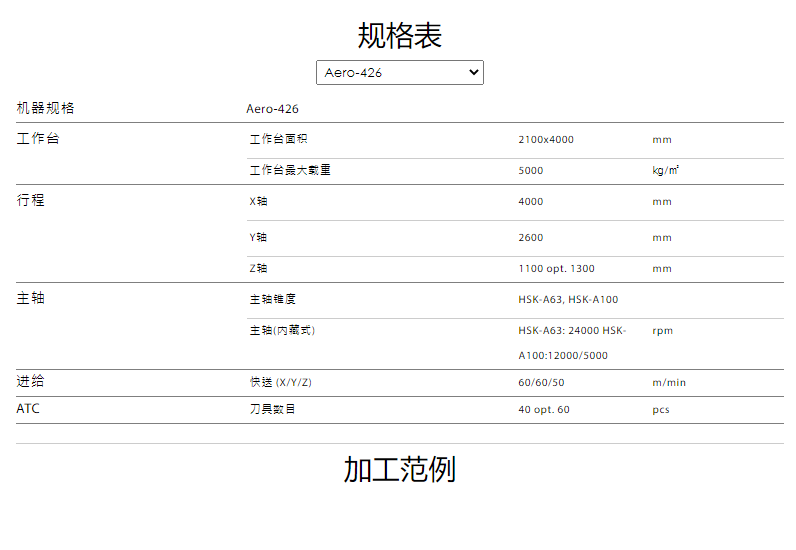
Task: Click the 5000 load value
Action: tap(530, 171)
